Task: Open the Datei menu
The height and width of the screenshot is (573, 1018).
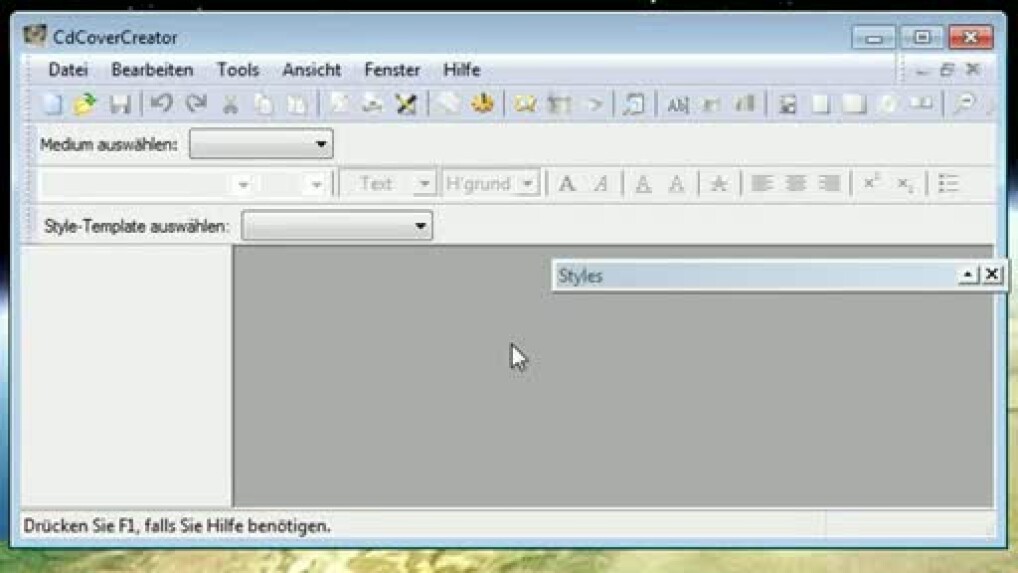Action: click(68, 70)
